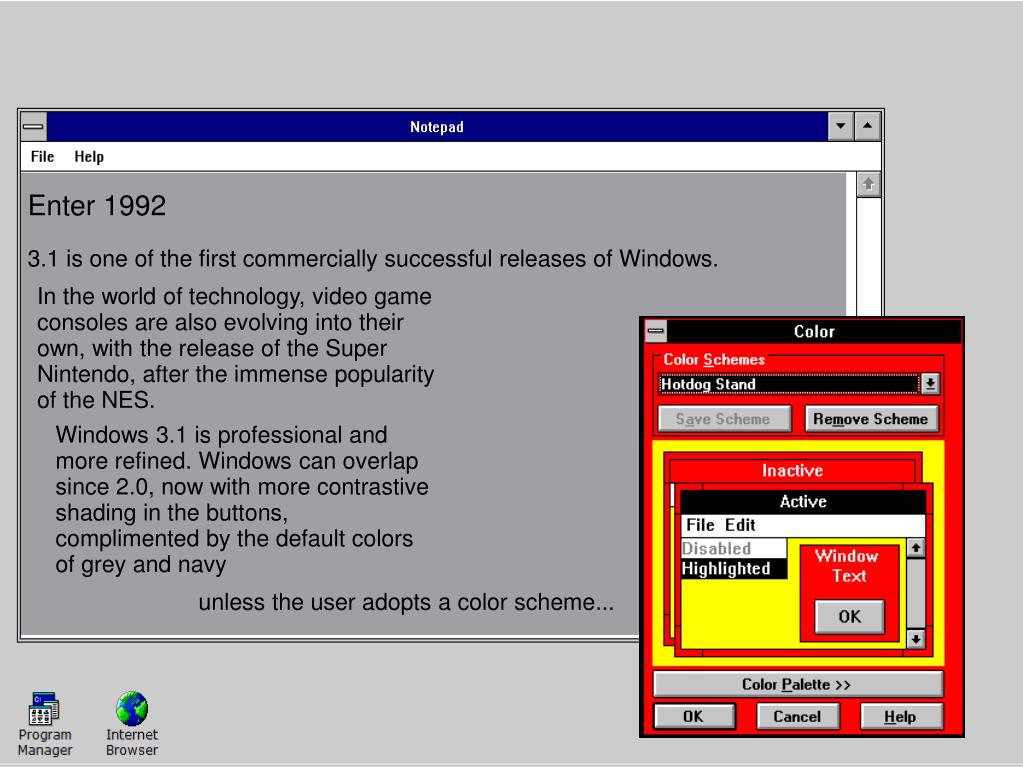Click the line about commercially successful releases

tap(373, 259)
